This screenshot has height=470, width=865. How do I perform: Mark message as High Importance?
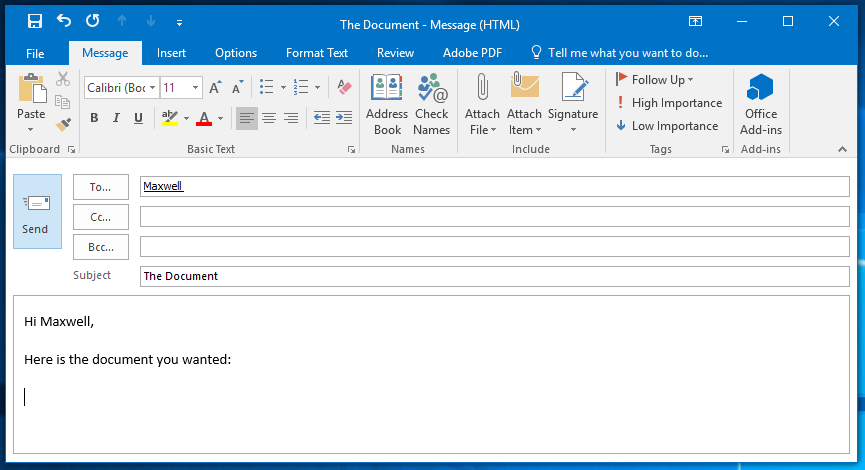[x=669, y=103]
